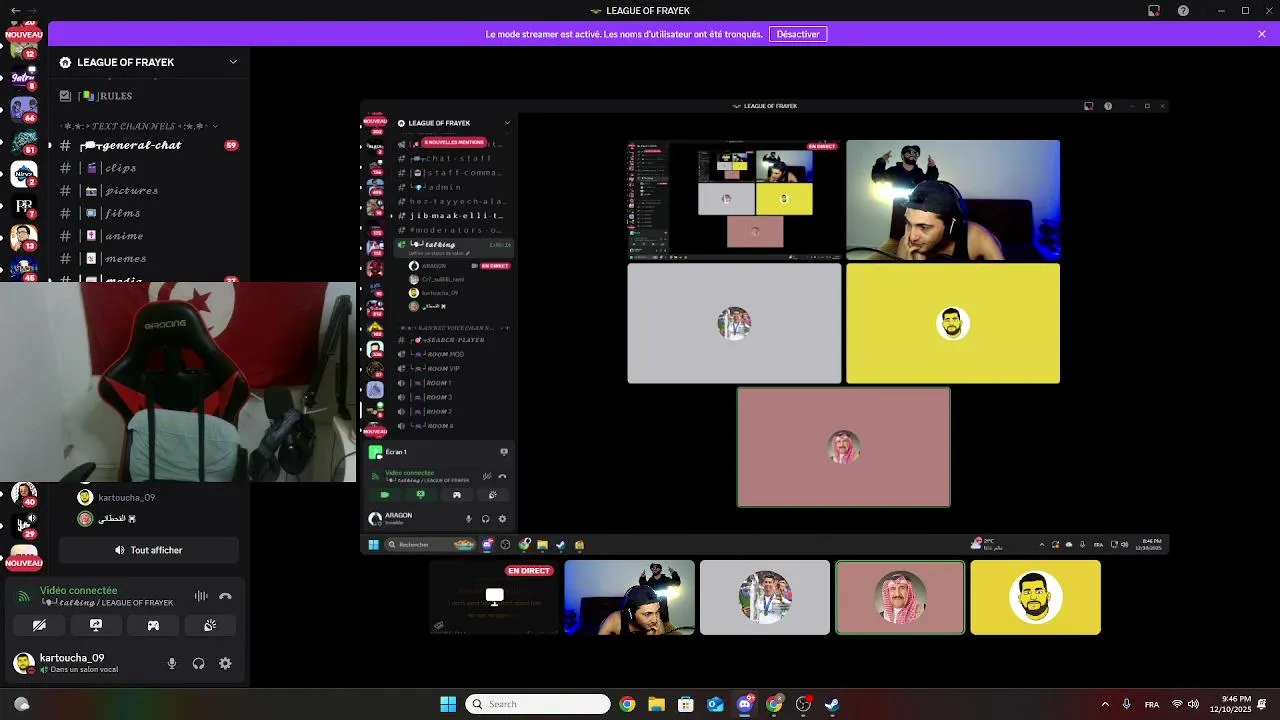1280x720 pixels.
Task: Click the screen share button
Action: (x=96, y=625)
